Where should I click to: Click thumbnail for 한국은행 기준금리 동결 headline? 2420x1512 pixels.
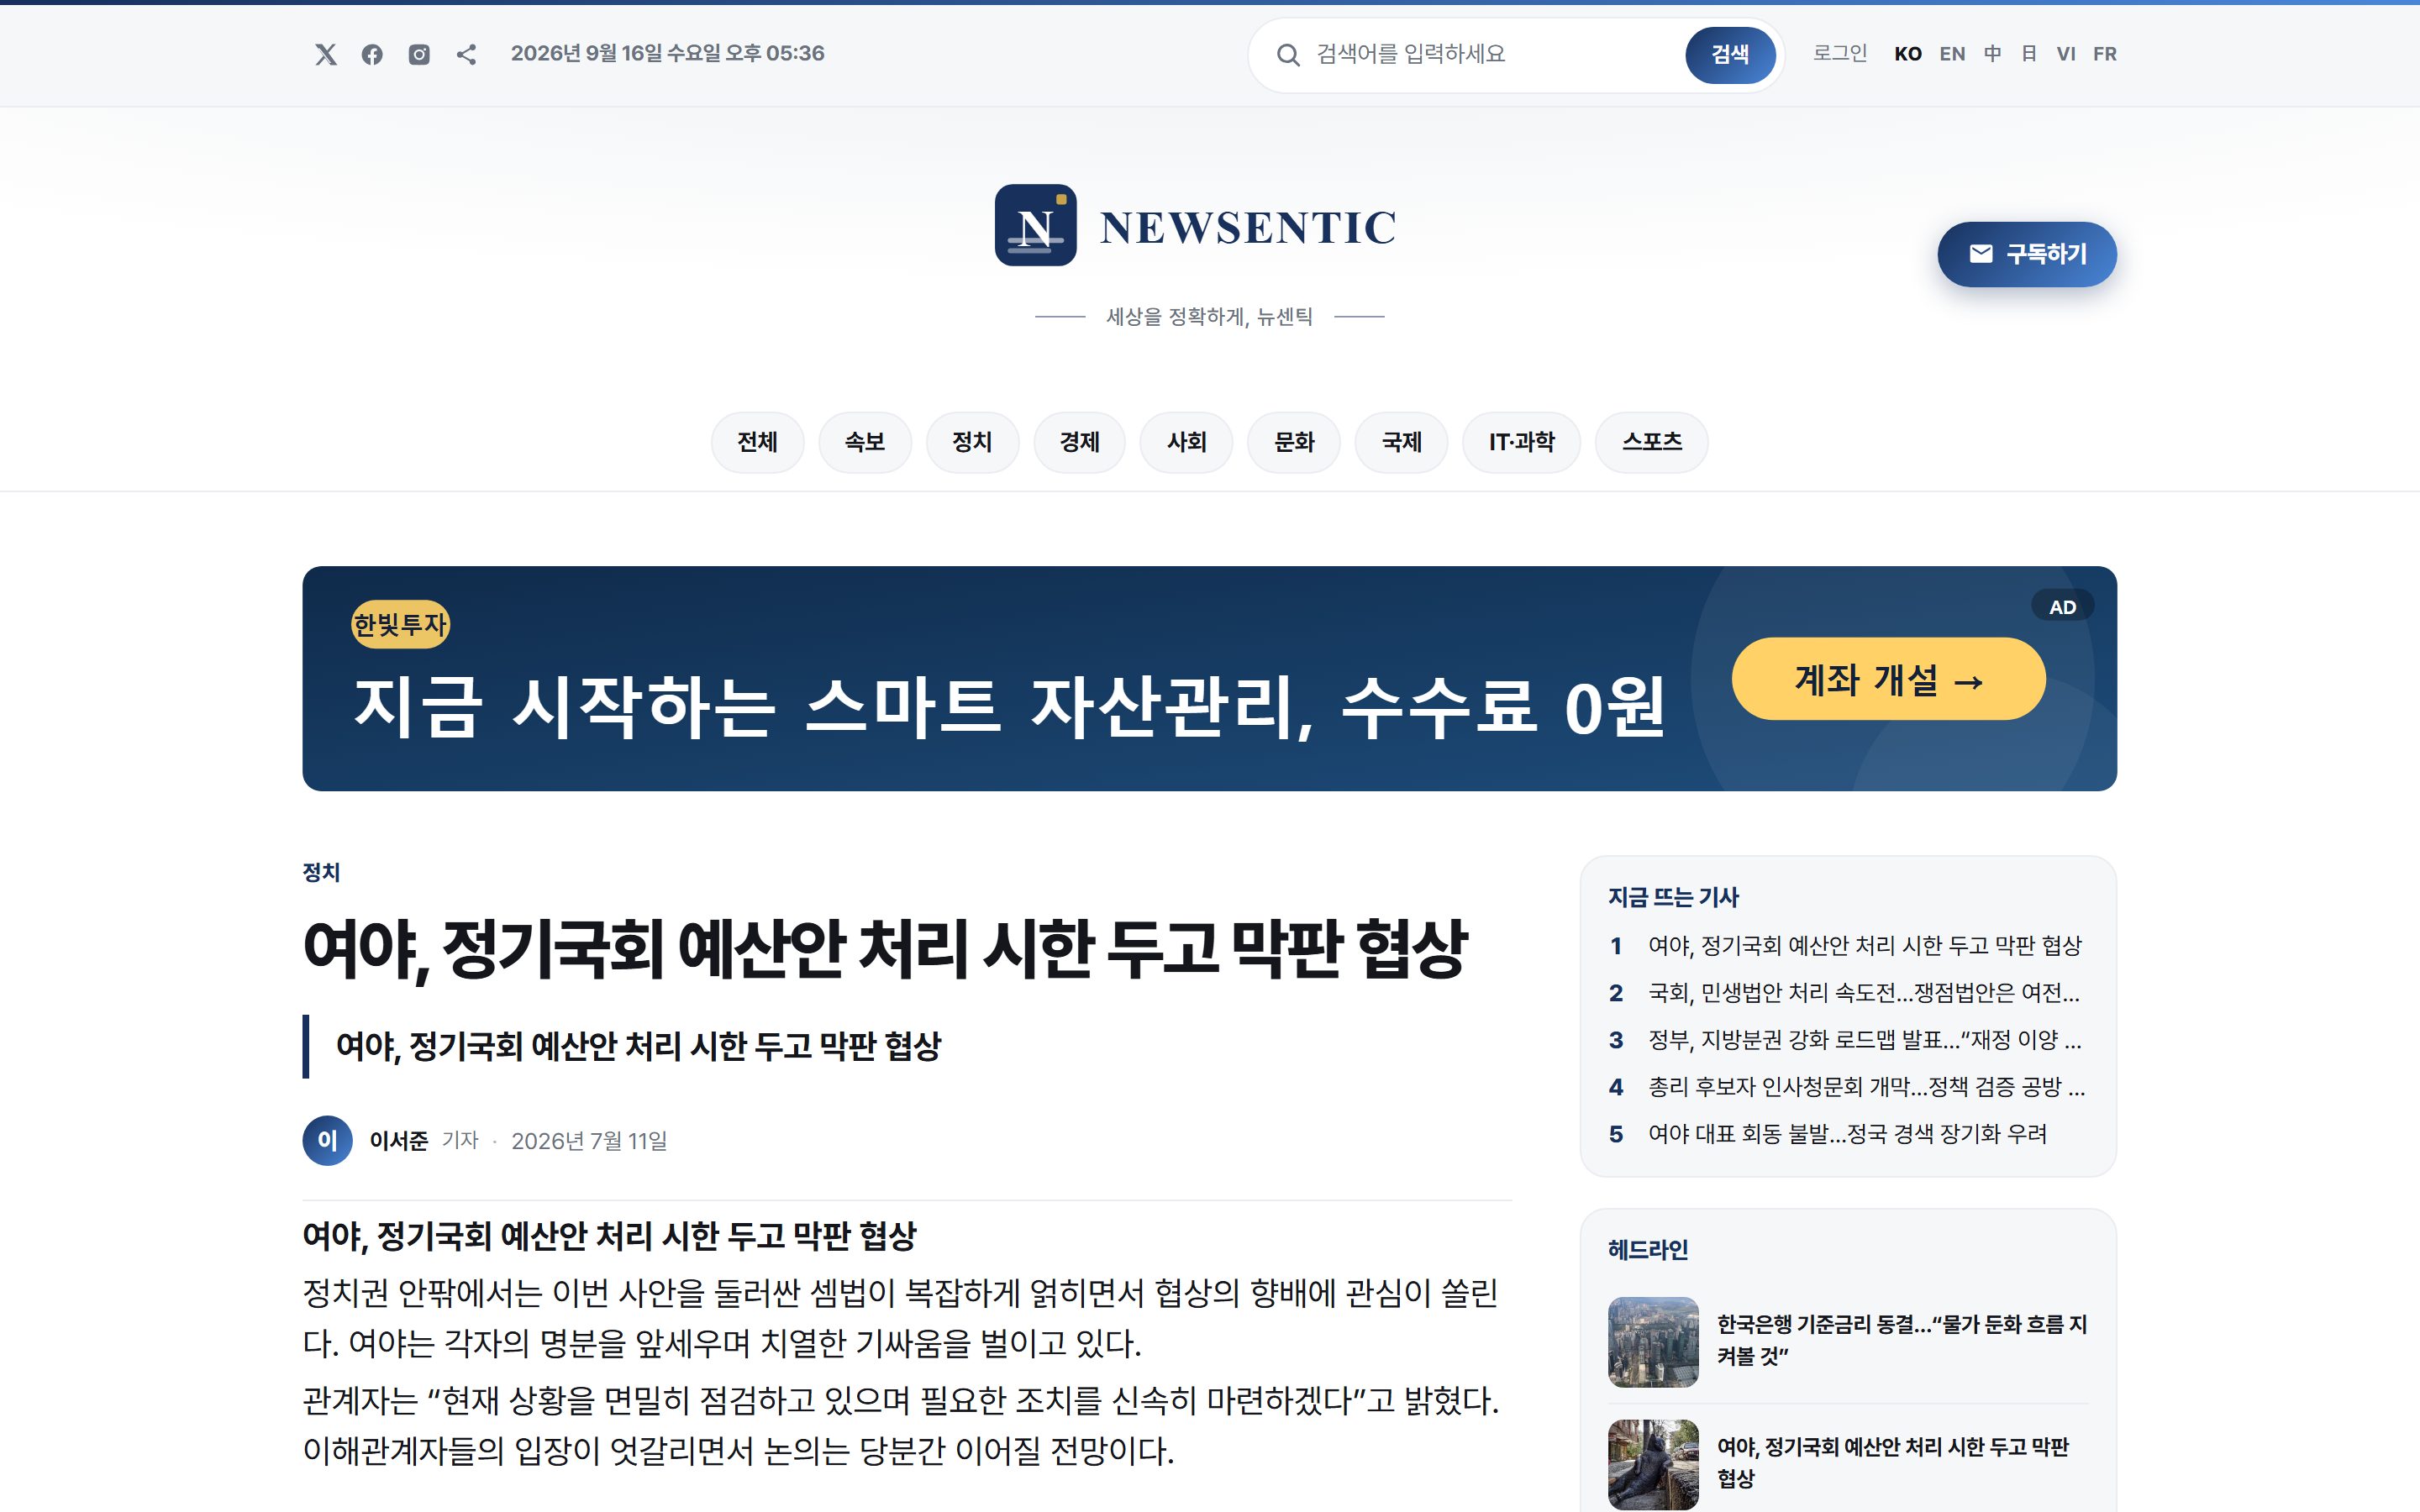coord(1653,1342)
